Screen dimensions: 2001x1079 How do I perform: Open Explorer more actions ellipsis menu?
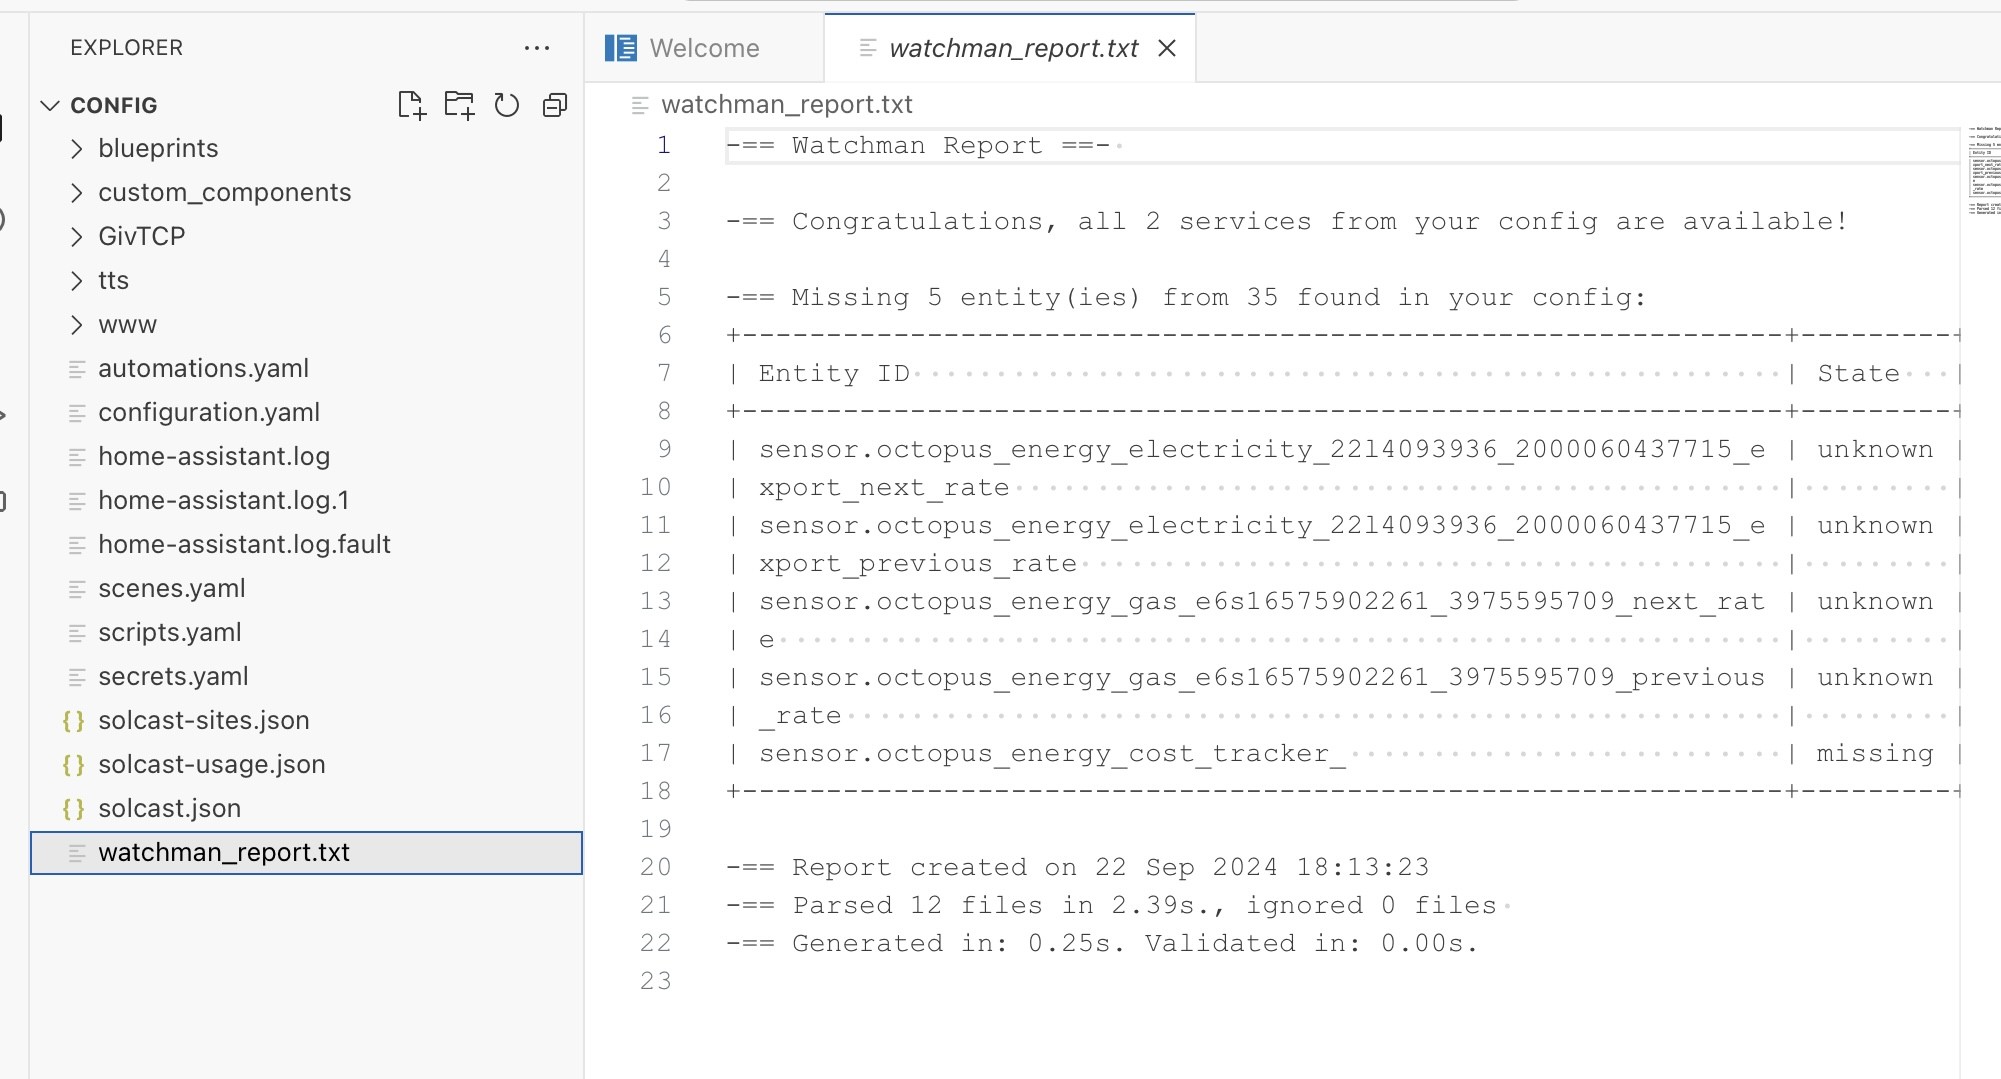click(x=537, y=48)
